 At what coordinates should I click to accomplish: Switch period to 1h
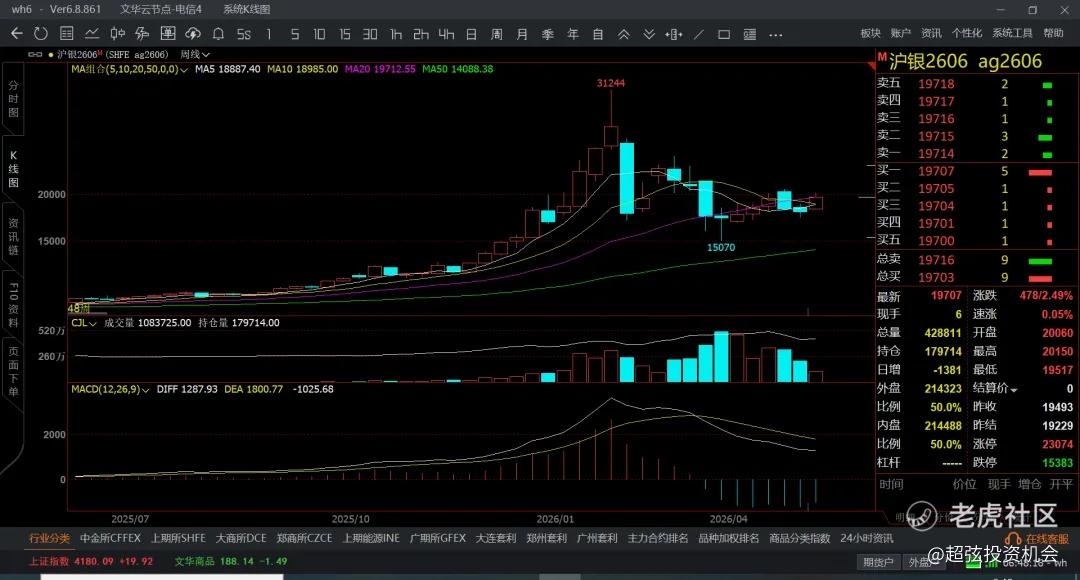396,34
